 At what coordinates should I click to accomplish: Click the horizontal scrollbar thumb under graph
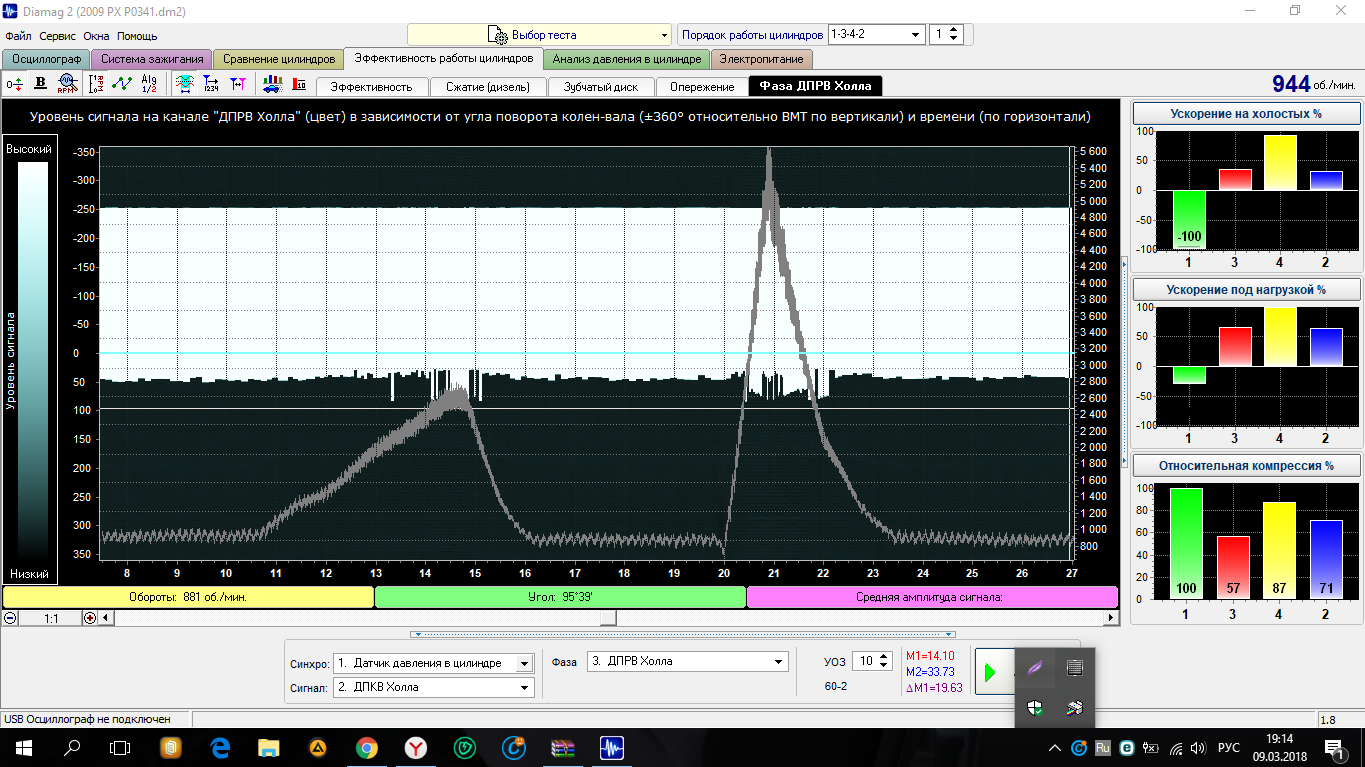(608, 618)
